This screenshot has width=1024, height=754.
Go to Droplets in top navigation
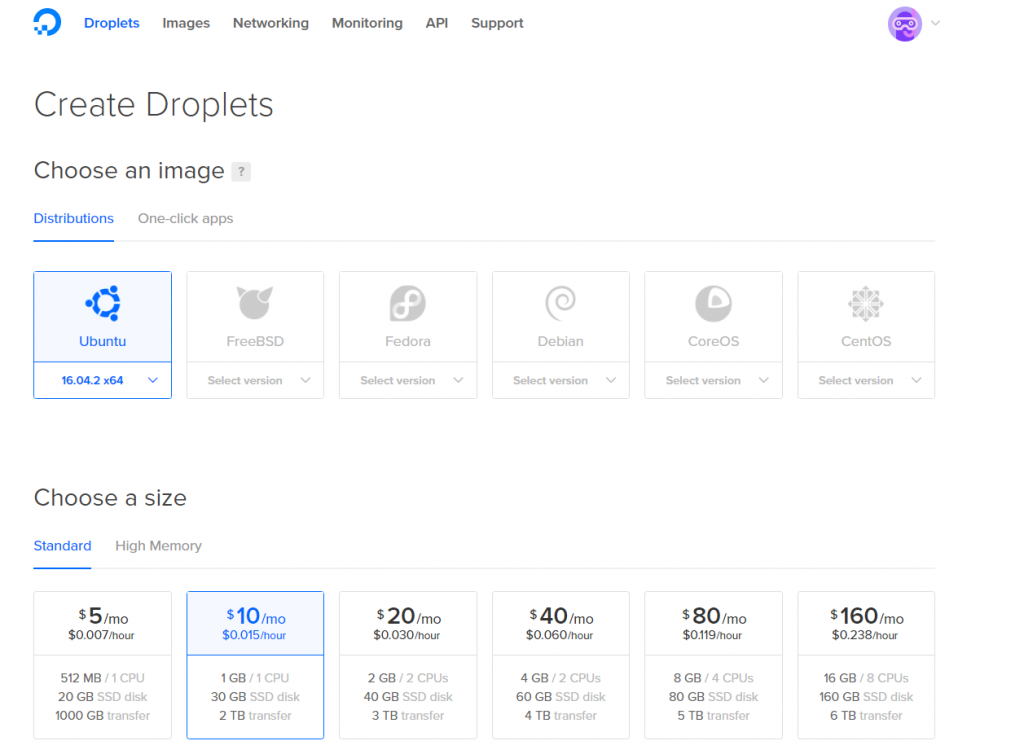click(112, 23)
